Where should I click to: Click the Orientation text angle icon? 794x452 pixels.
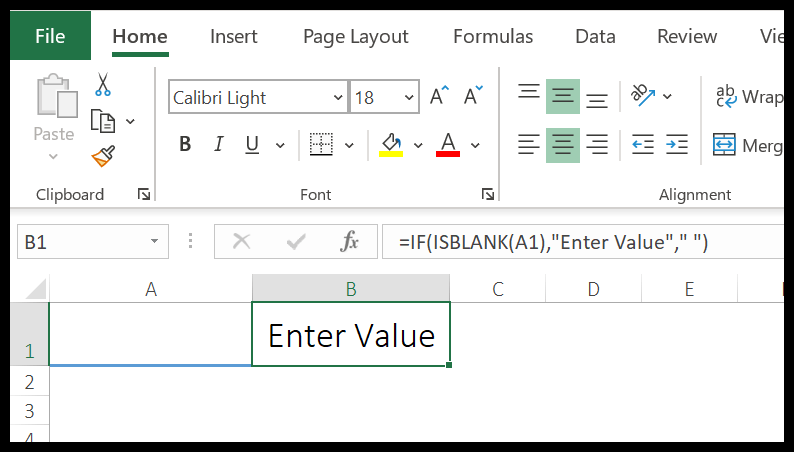pos(643,95)
